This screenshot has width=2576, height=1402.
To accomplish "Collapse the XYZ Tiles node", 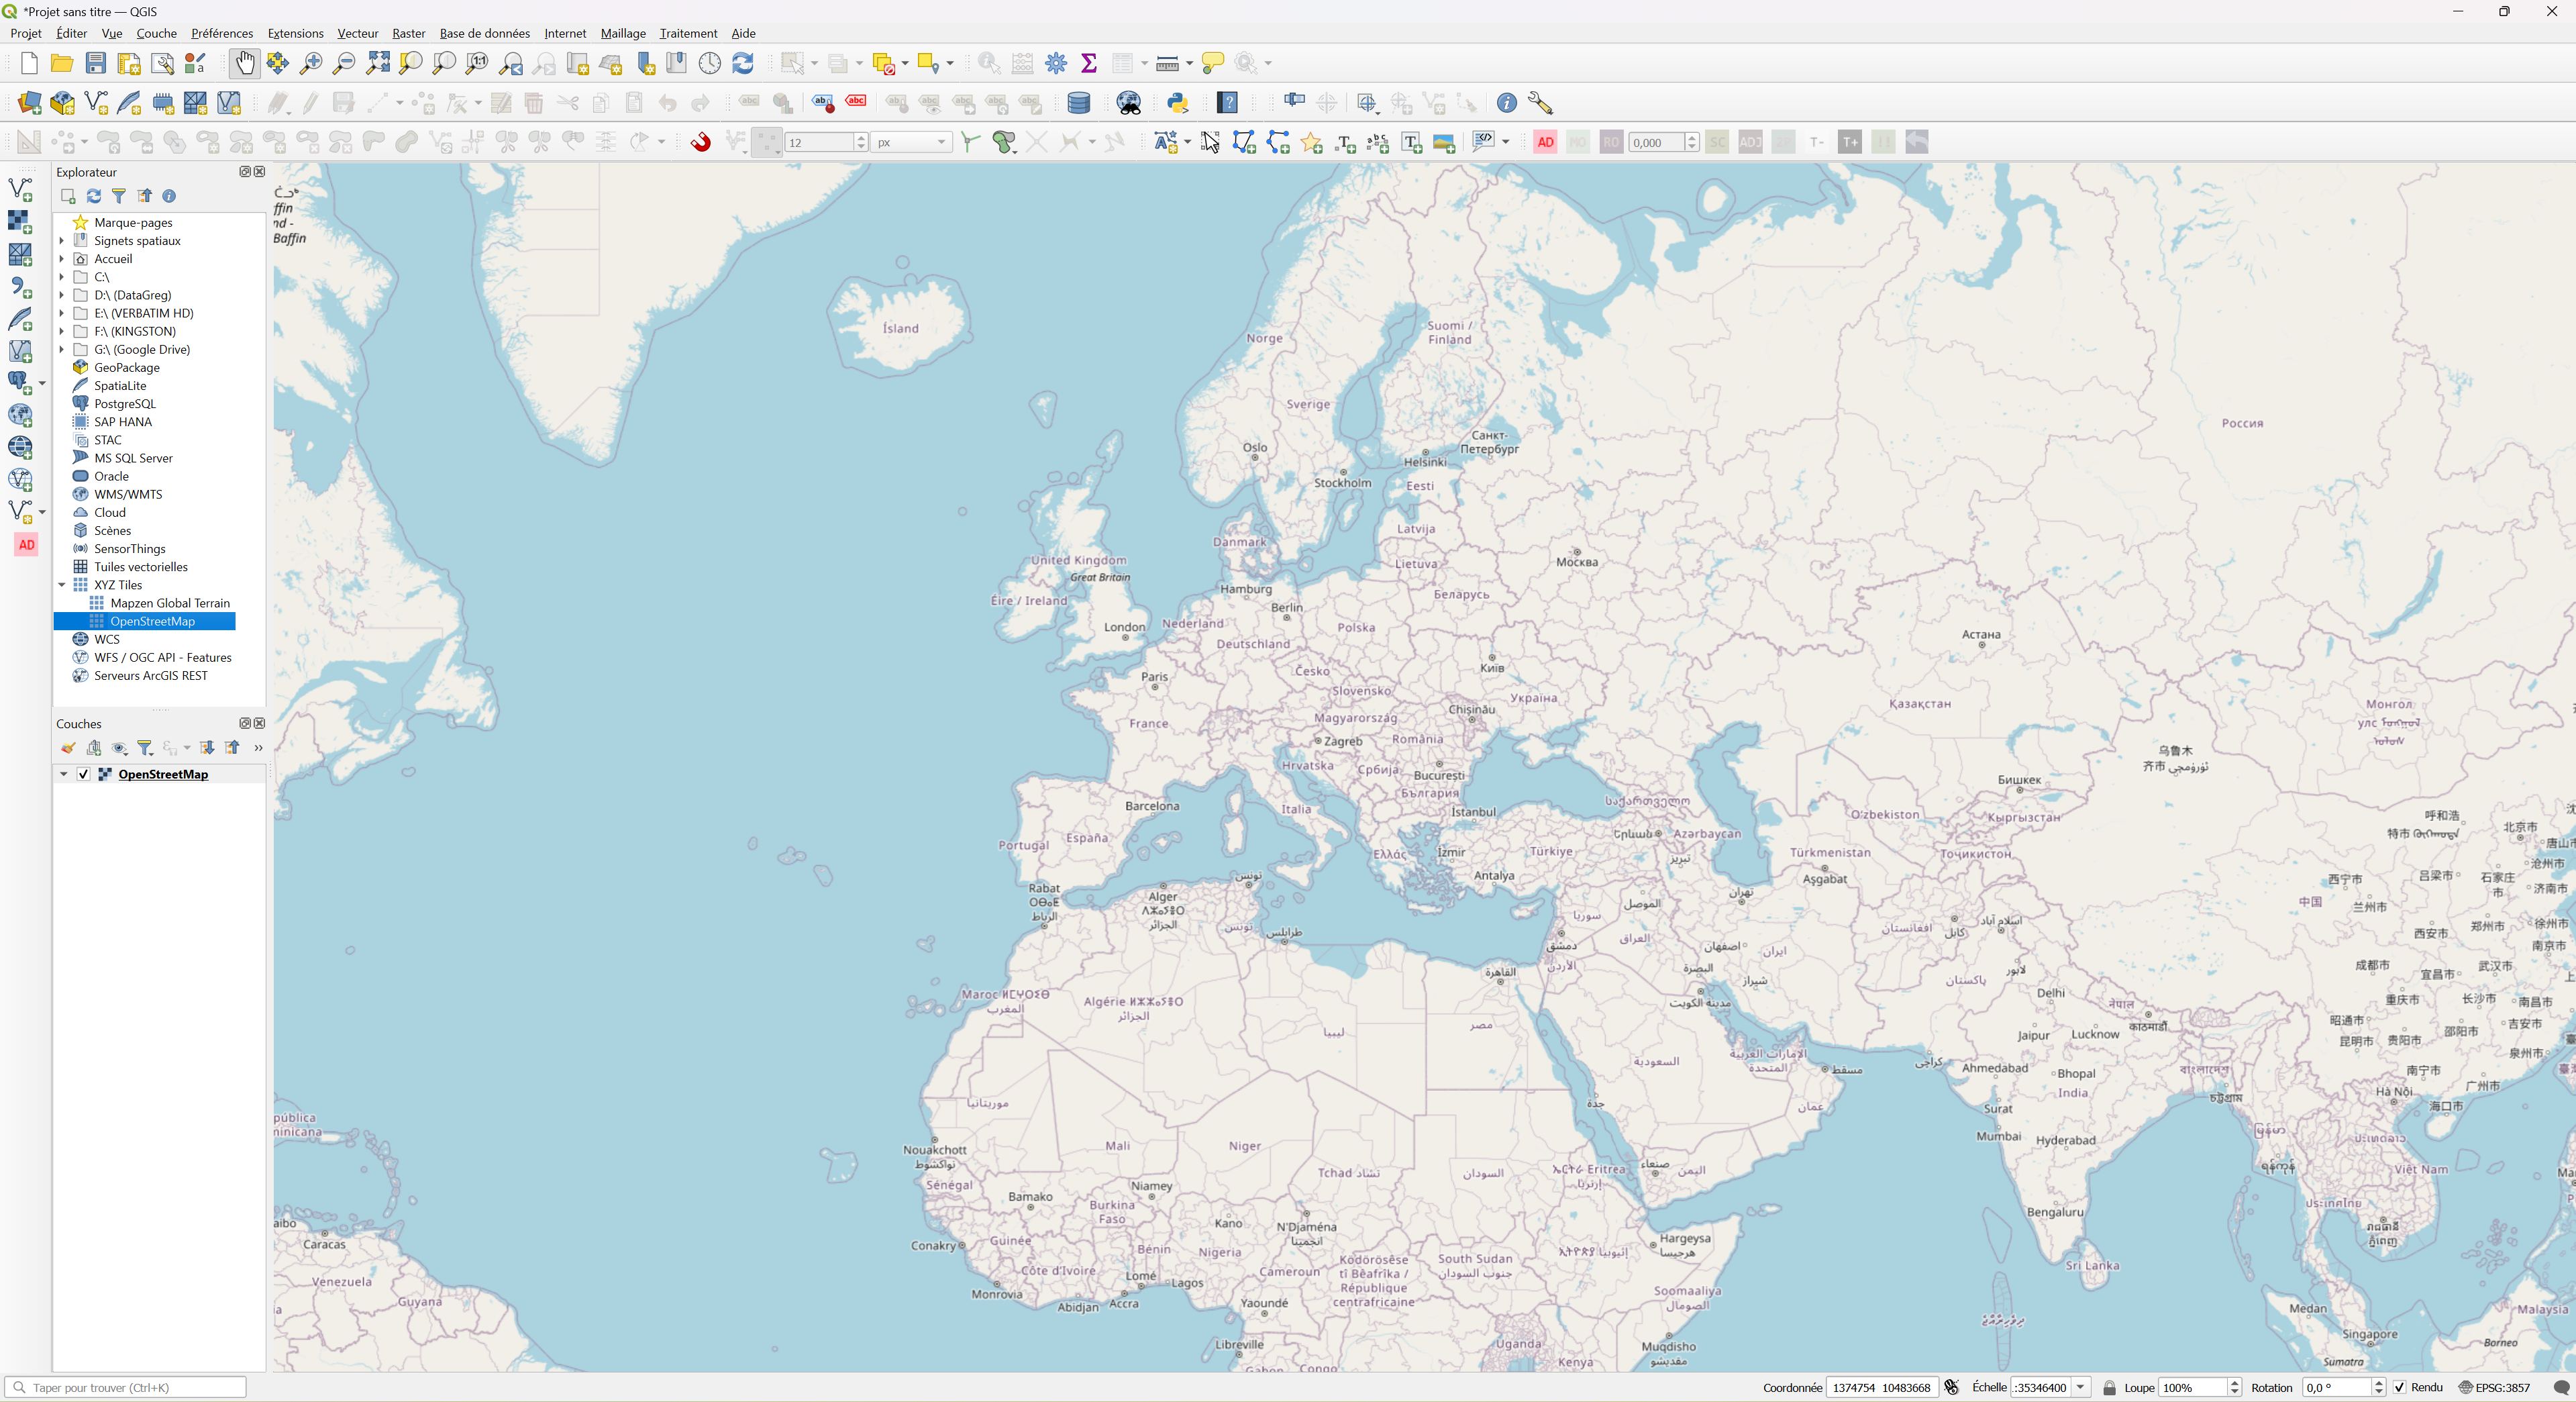I will 62,585.
